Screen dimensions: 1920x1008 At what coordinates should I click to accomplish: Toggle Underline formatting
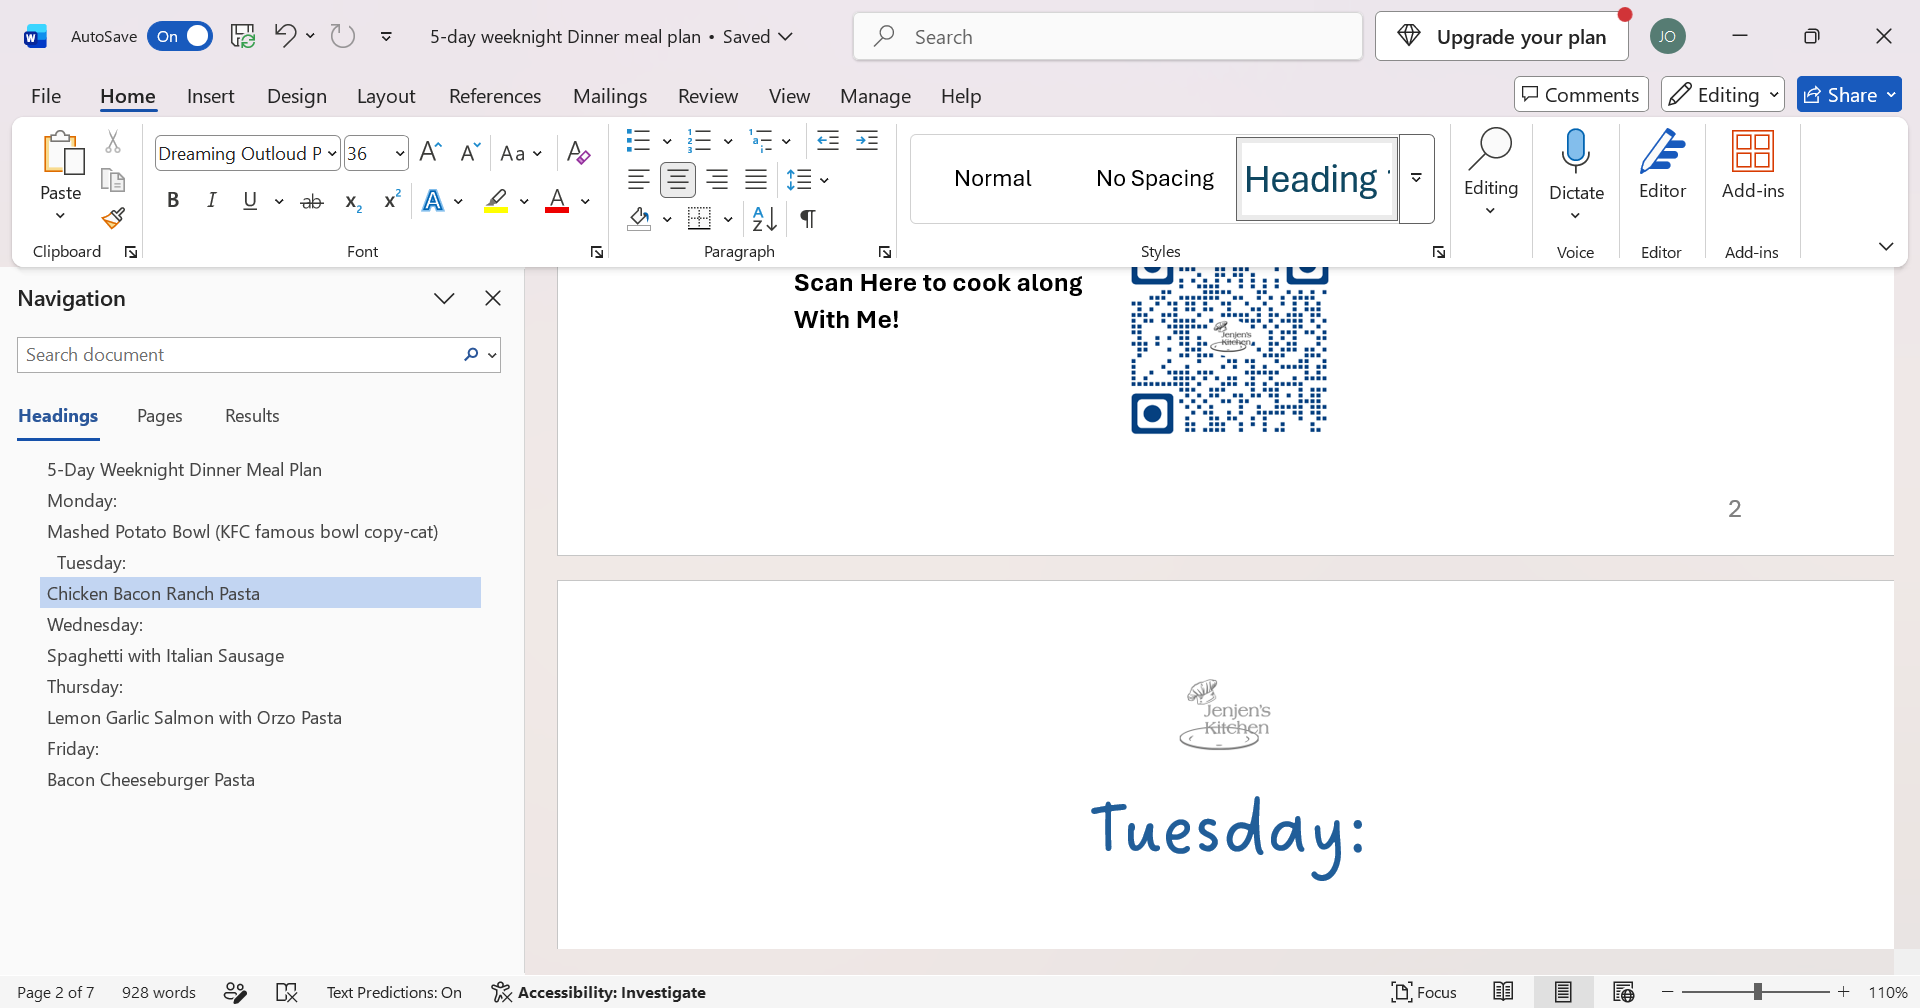point(250,201)
